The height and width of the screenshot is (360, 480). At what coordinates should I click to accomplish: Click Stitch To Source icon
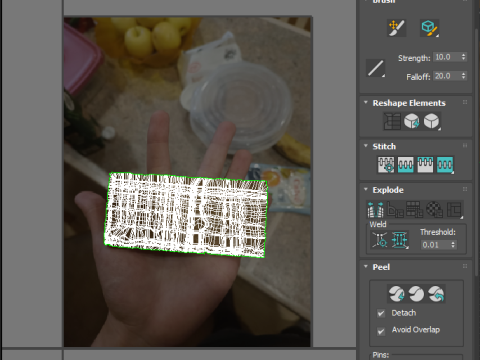[x=425, y=165]
